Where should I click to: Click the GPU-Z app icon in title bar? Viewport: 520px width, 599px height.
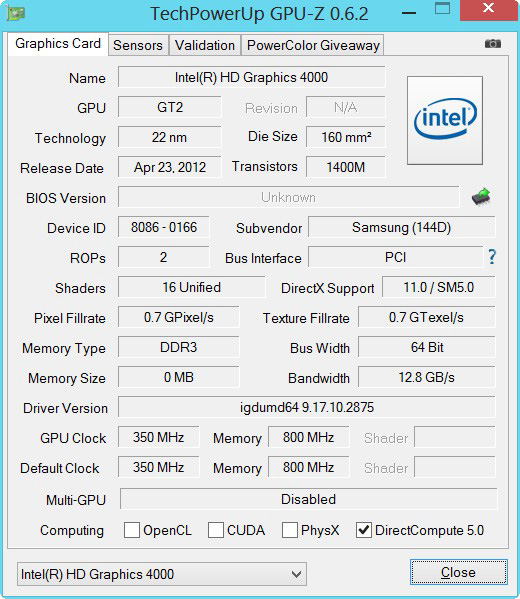click(x=16, y=13)
